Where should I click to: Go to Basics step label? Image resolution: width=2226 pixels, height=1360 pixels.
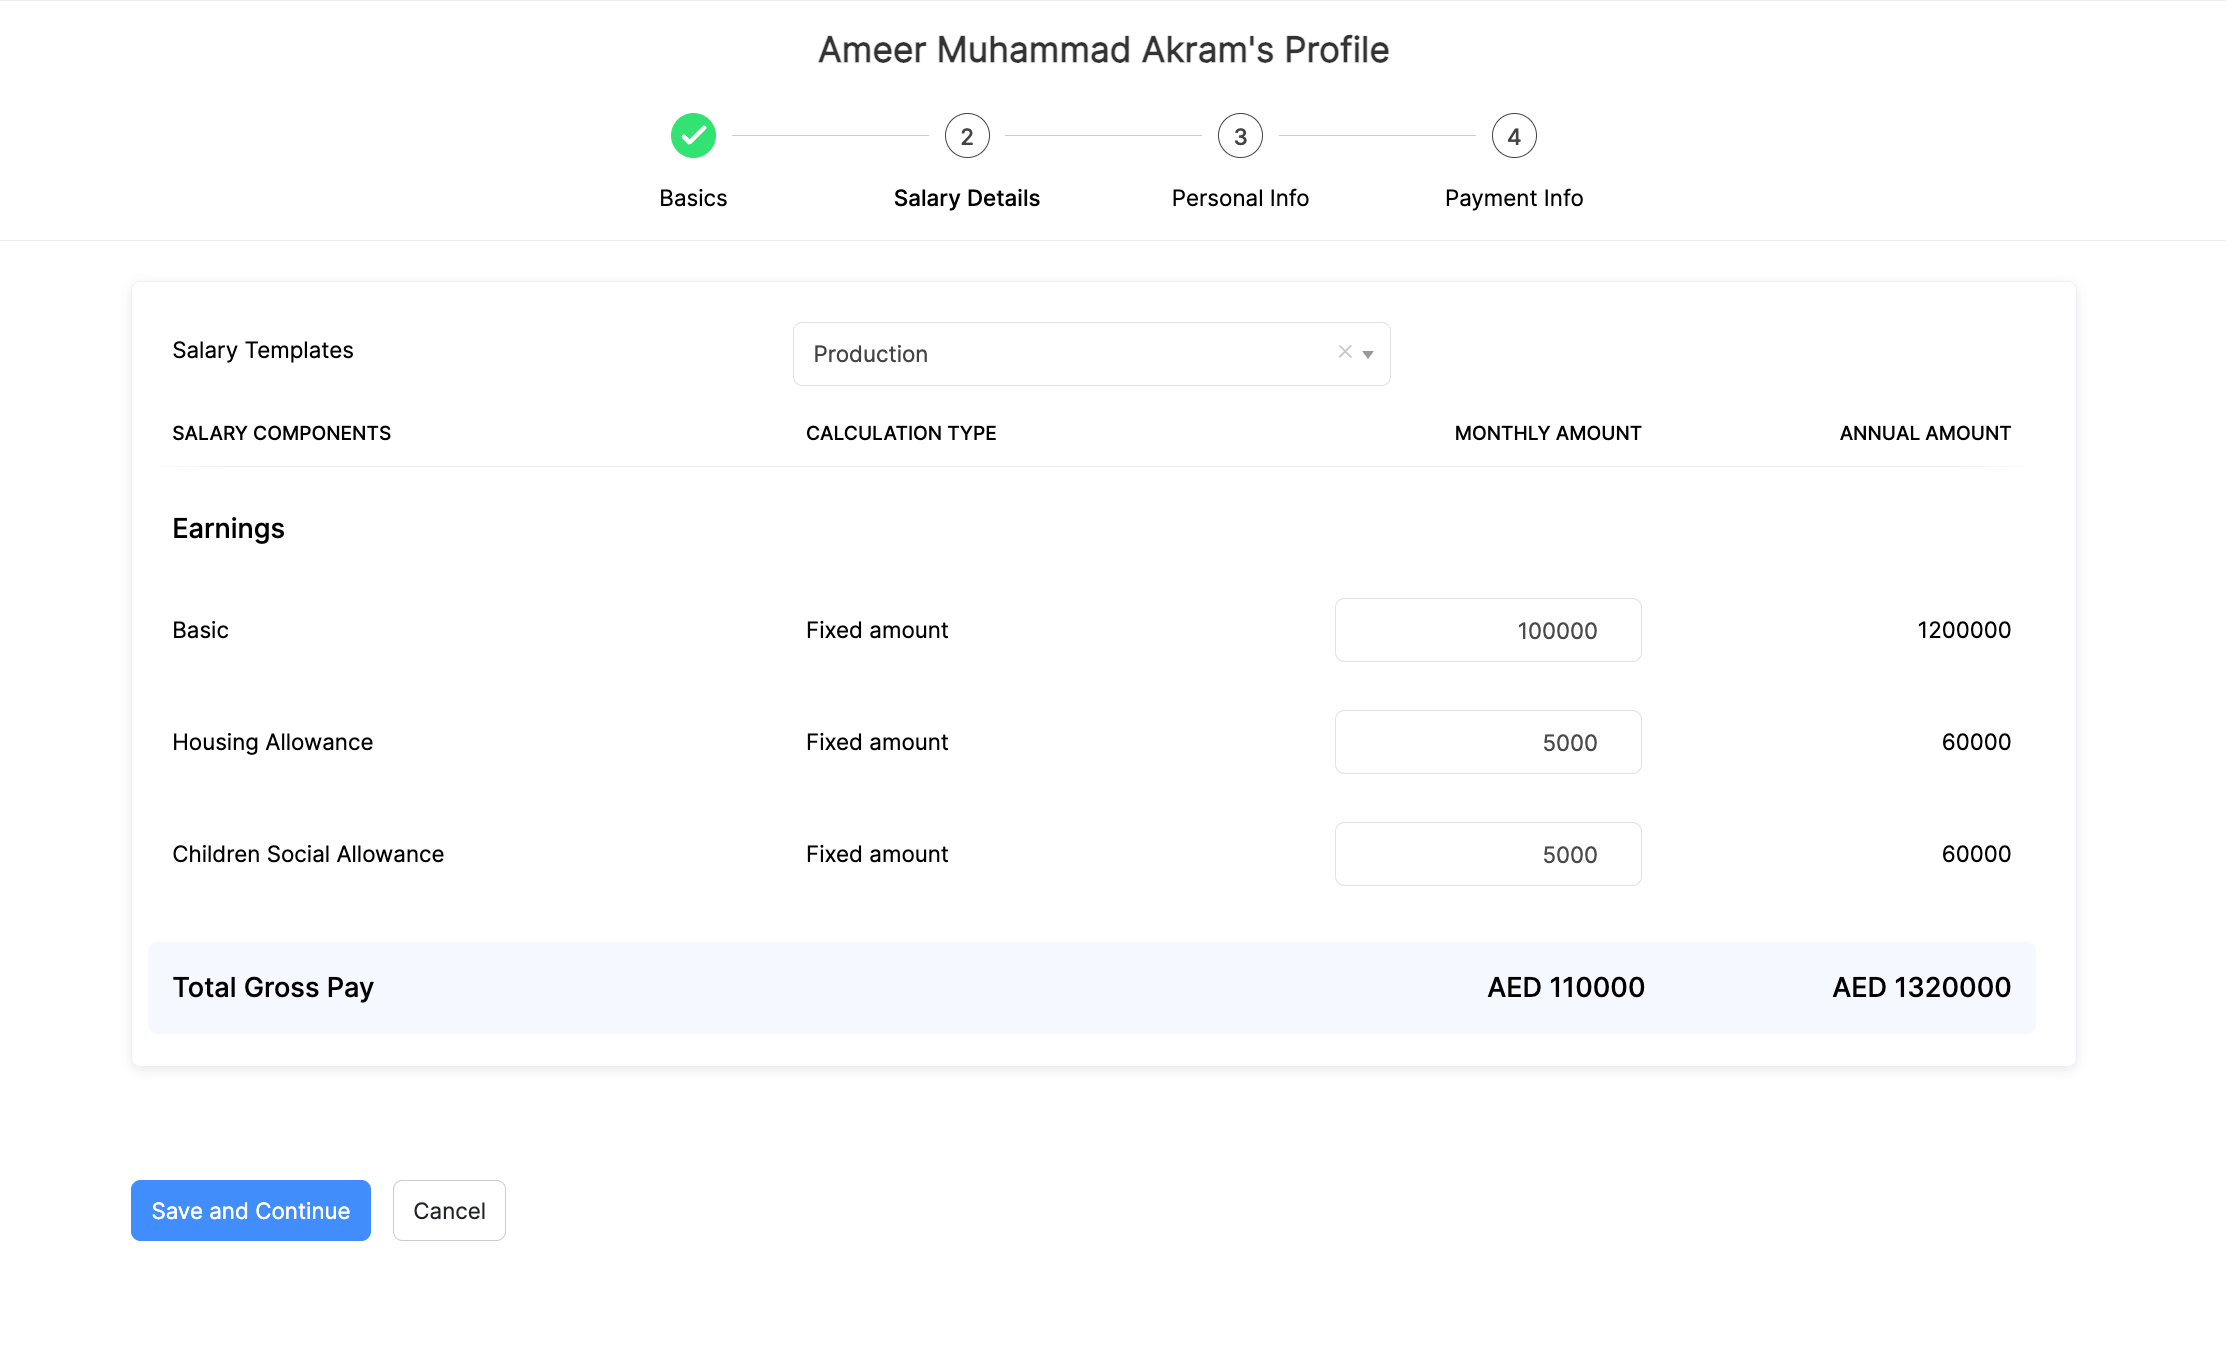693,198
